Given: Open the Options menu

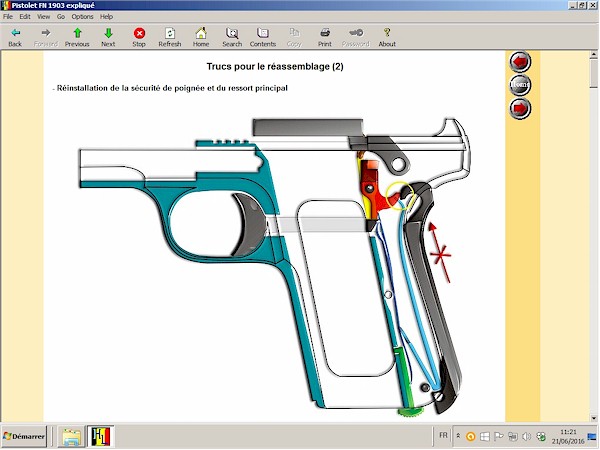Looking at the screenshot, I should point(82,16).
